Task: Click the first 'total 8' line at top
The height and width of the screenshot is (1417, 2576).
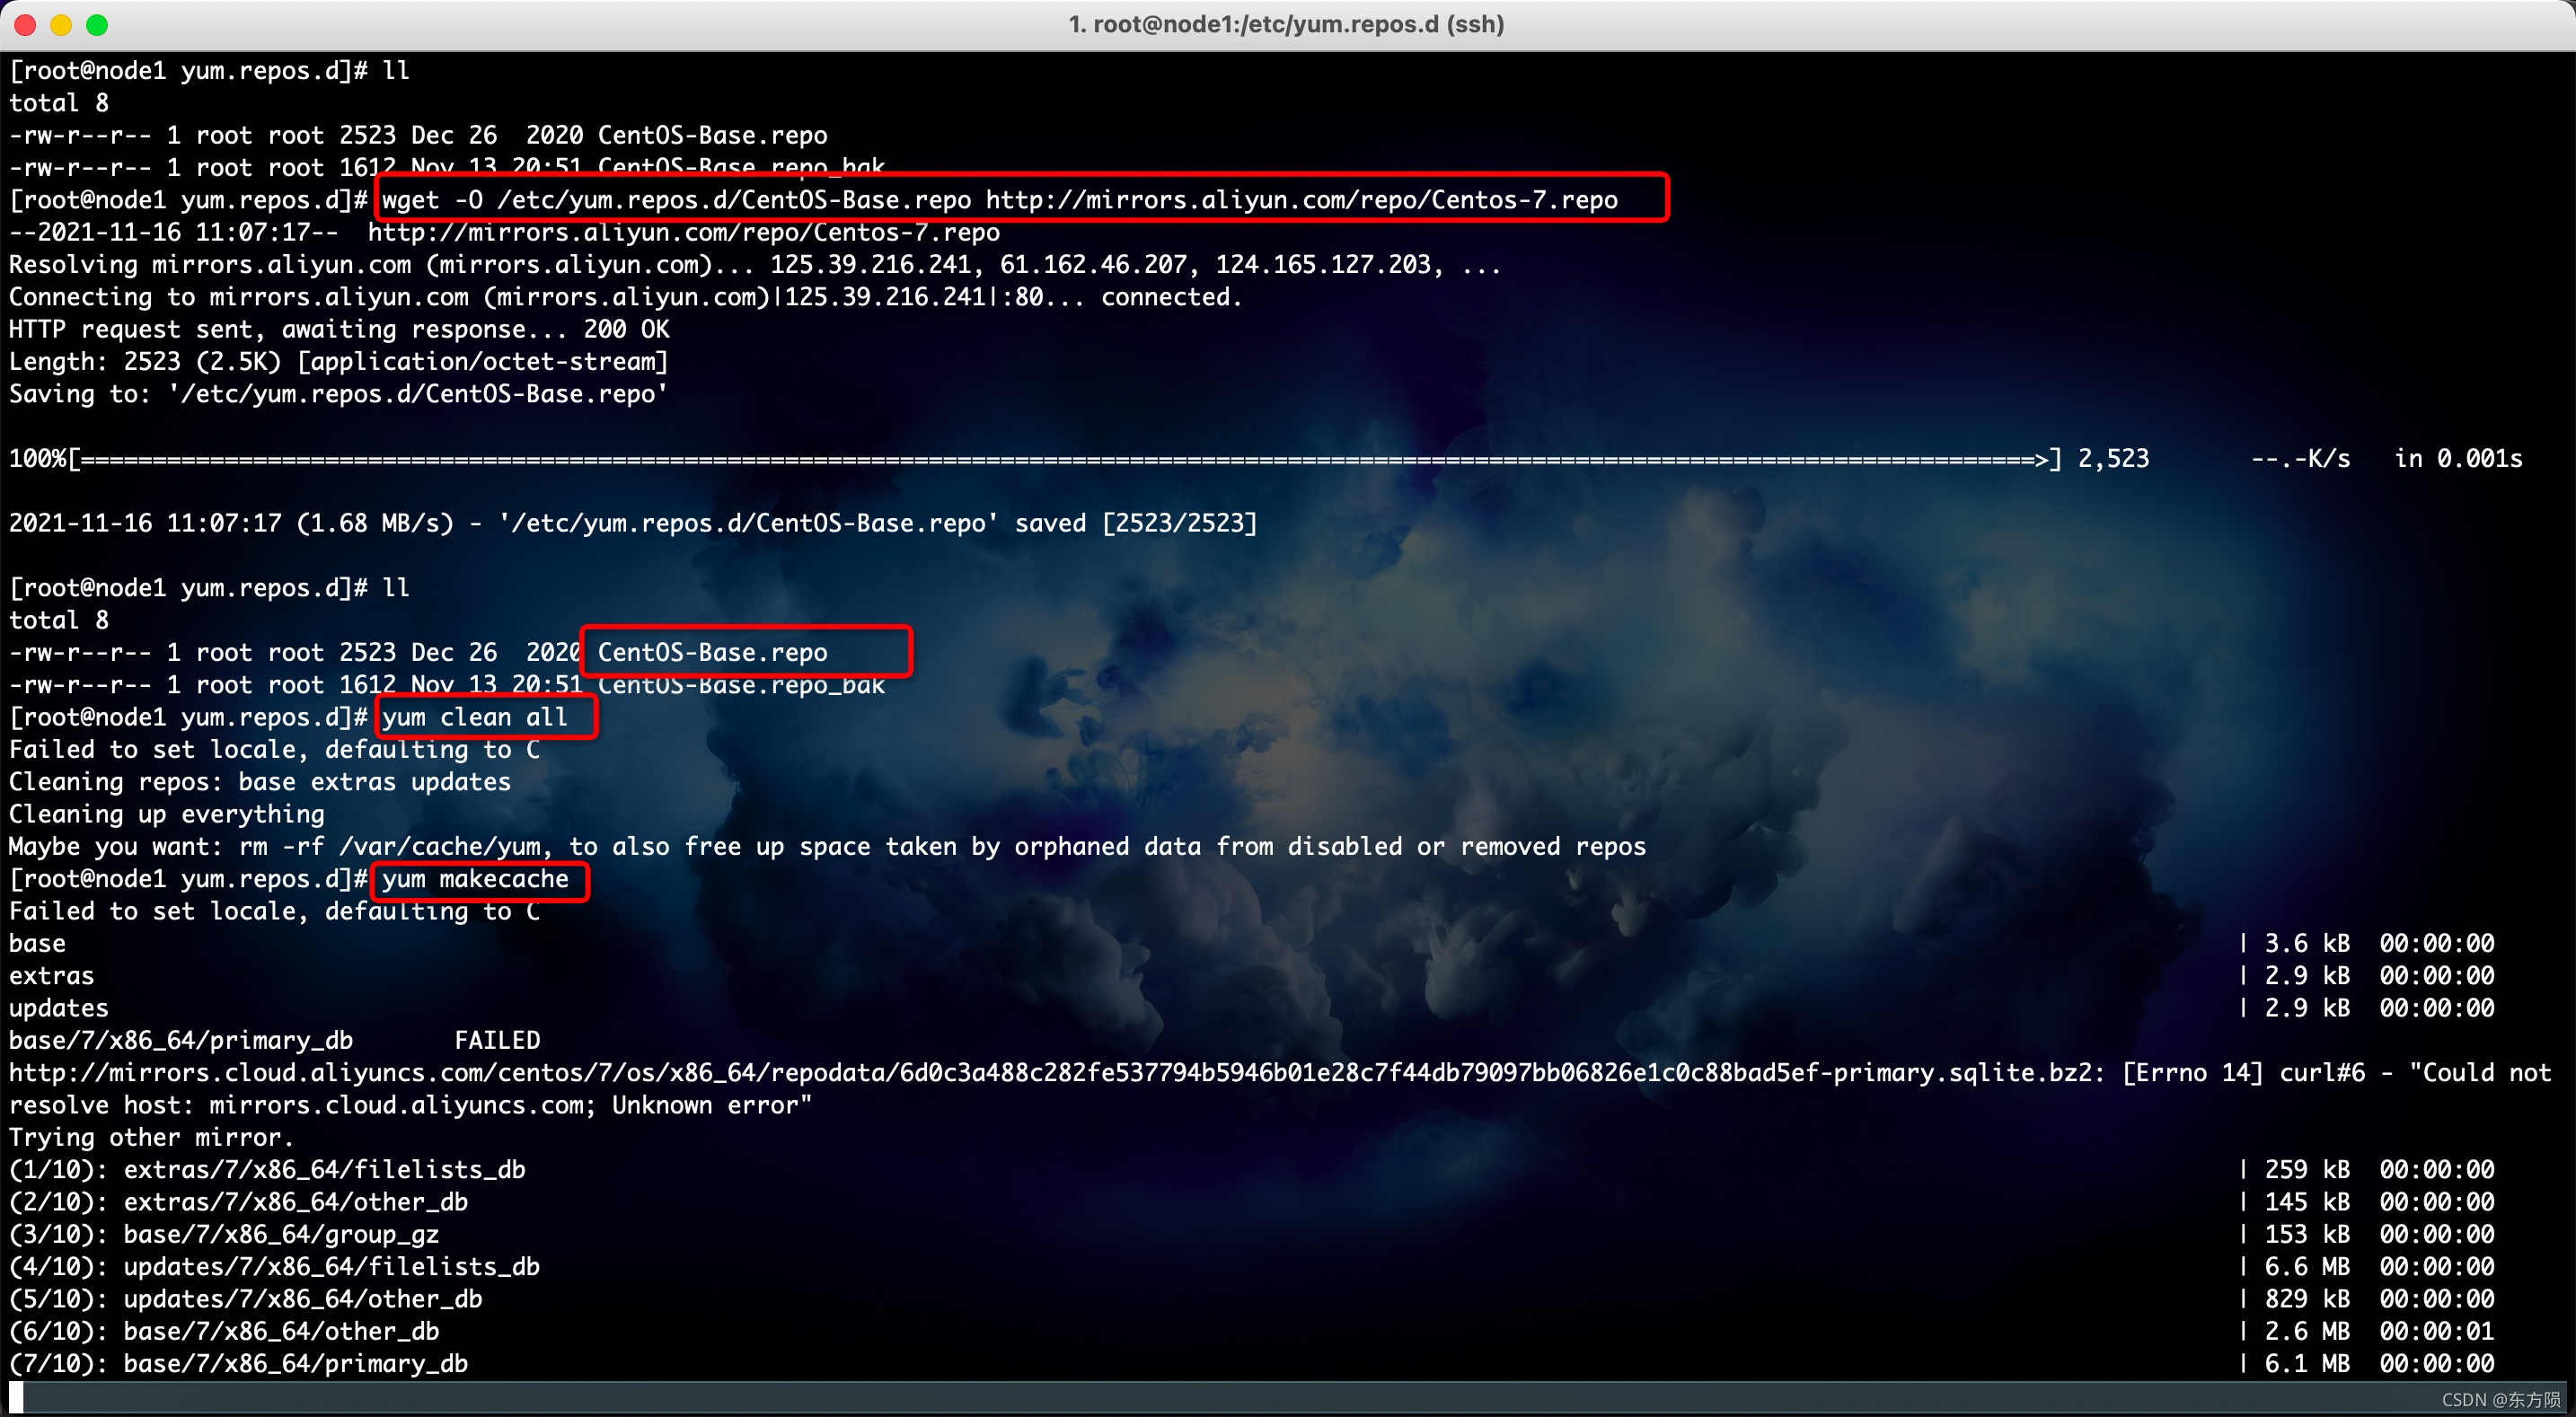Action: coord(59,103)
